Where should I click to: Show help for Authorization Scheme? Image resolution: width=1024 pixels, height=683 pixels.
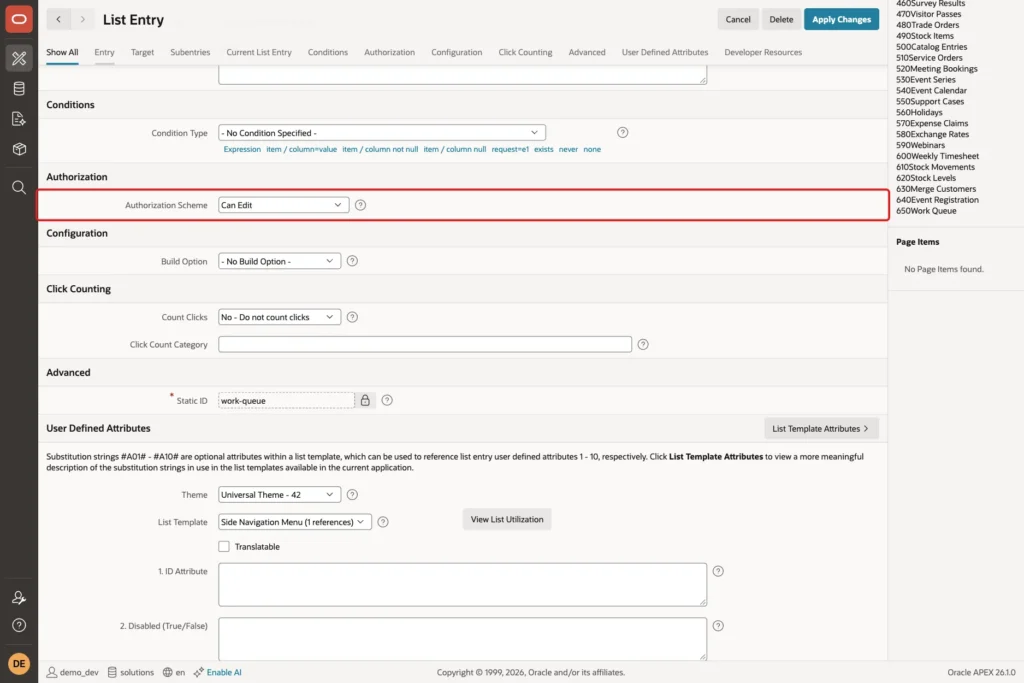click(x=360, y=205)
